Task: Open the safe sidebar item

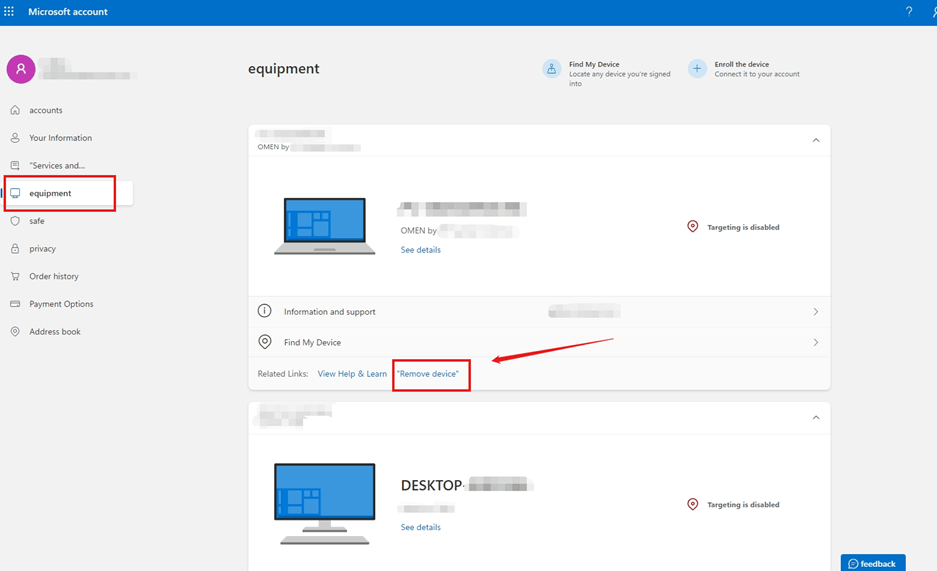Action: tap(36, 221)
